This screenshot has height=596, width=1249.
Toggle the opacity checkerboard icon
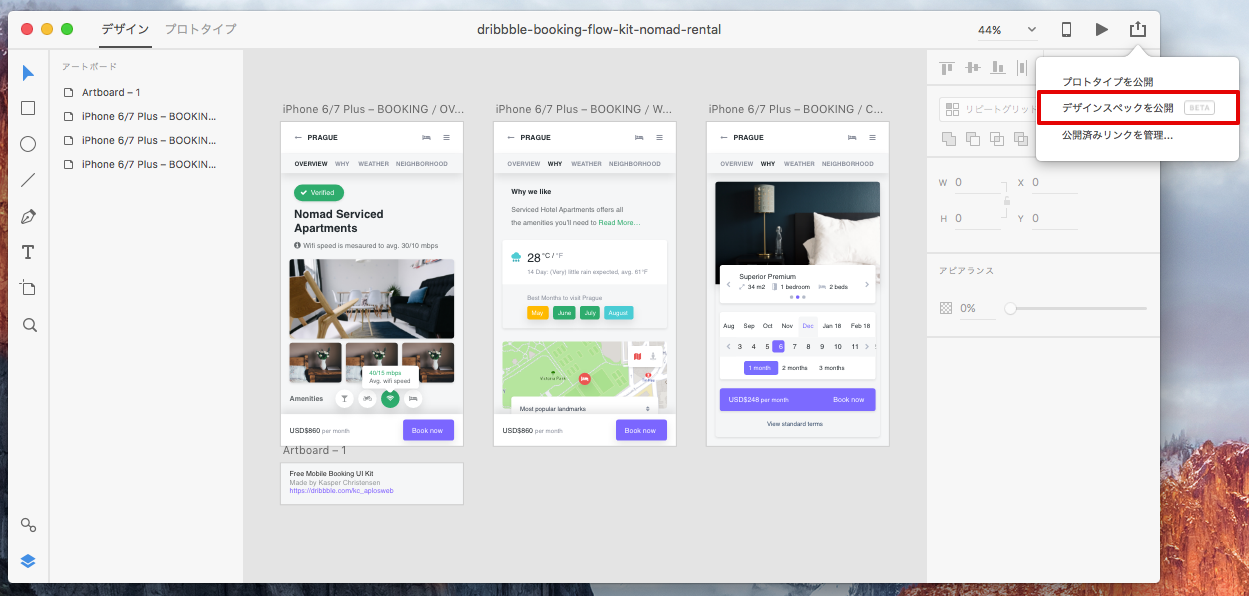(946, 307)
